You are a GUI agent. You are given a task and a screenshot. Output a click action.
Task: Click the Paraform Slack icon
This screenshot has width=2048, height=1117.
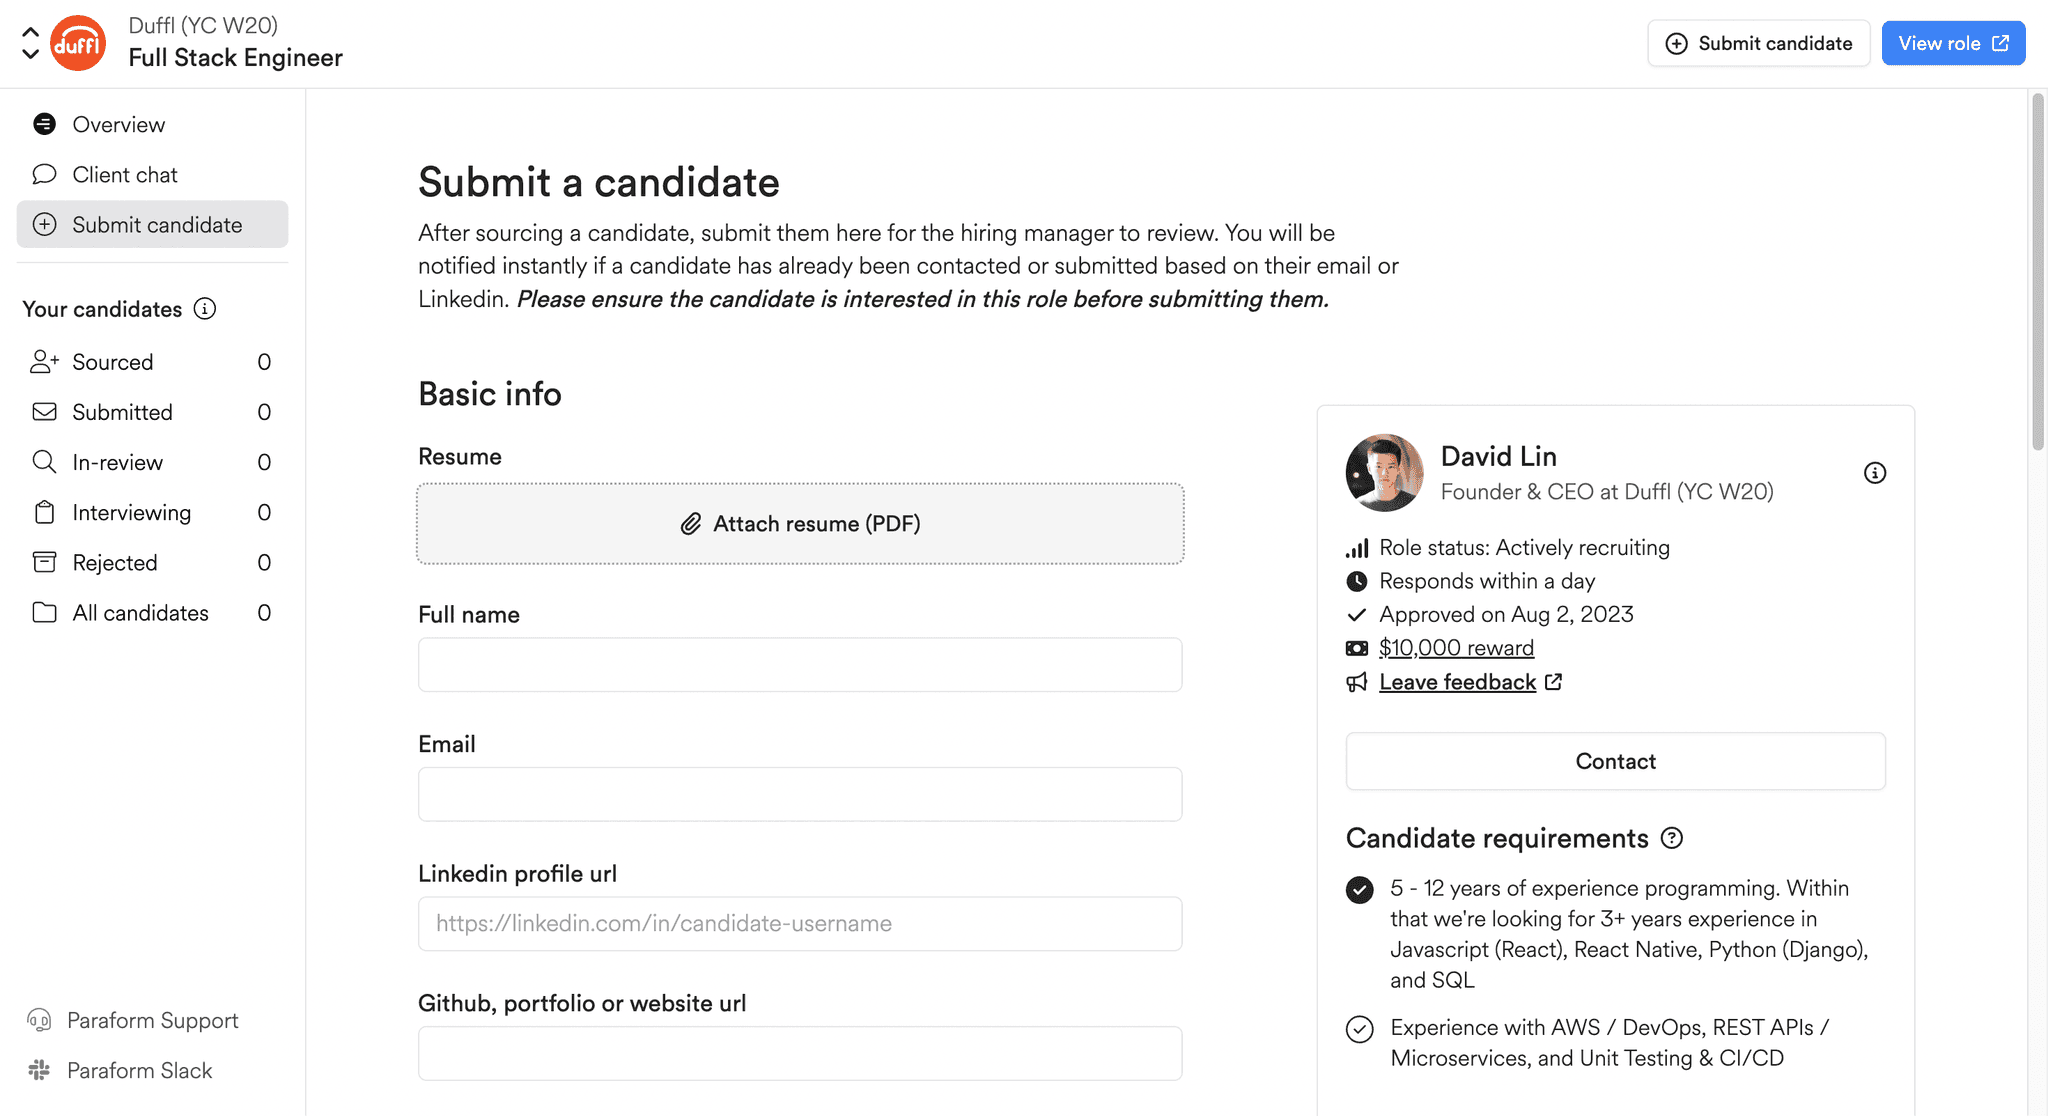38,1070
